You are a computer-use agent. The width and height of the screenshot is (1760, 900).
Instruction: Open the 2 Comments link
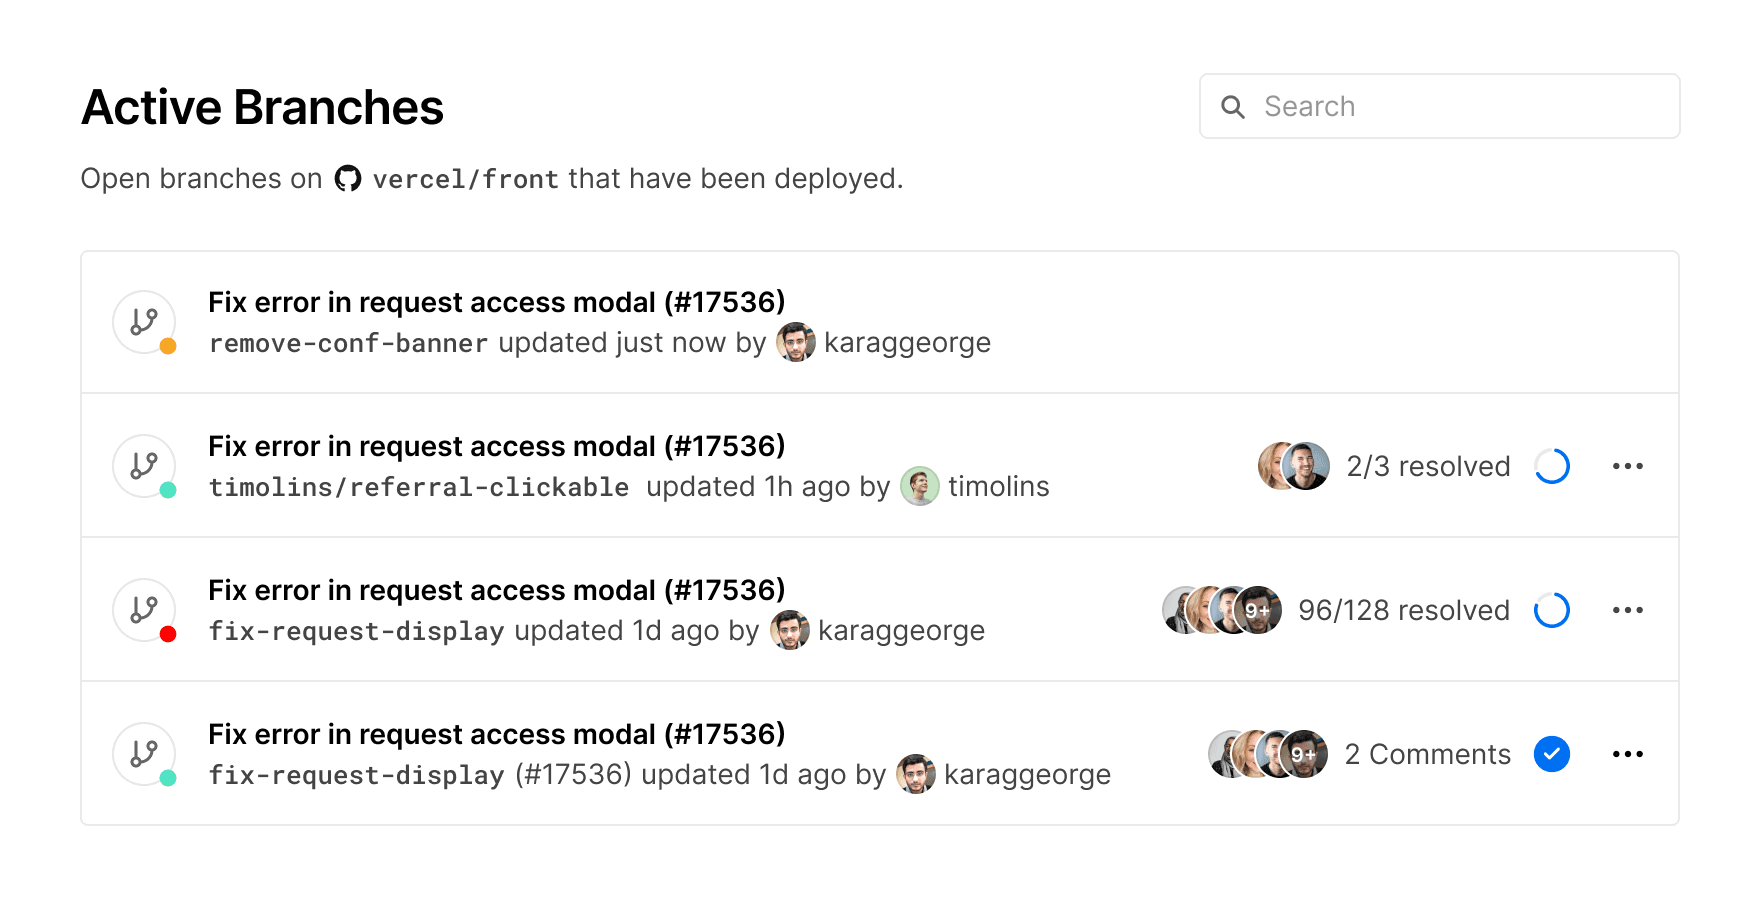(1427, 754)
